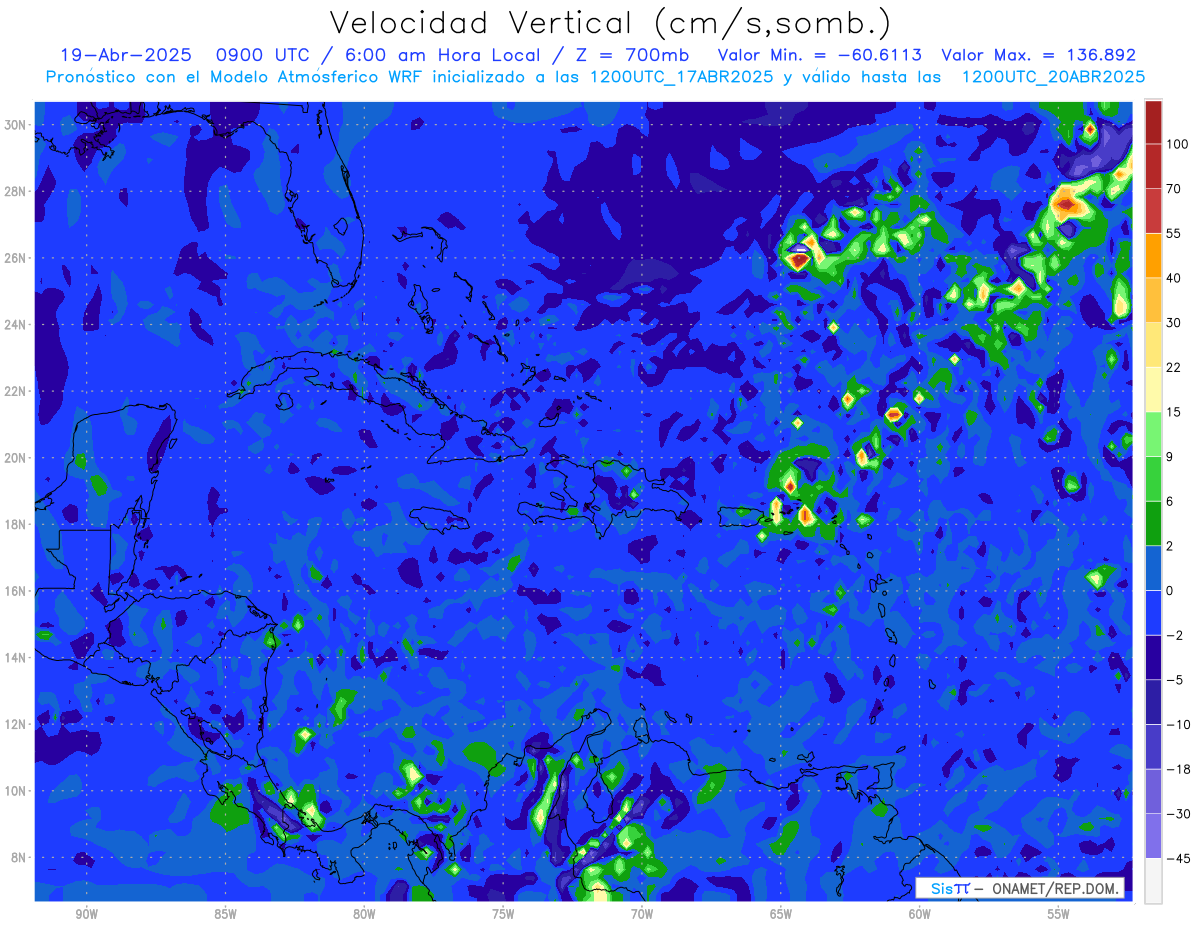Click the colorbar value '15'

[x=1174, y=412]
